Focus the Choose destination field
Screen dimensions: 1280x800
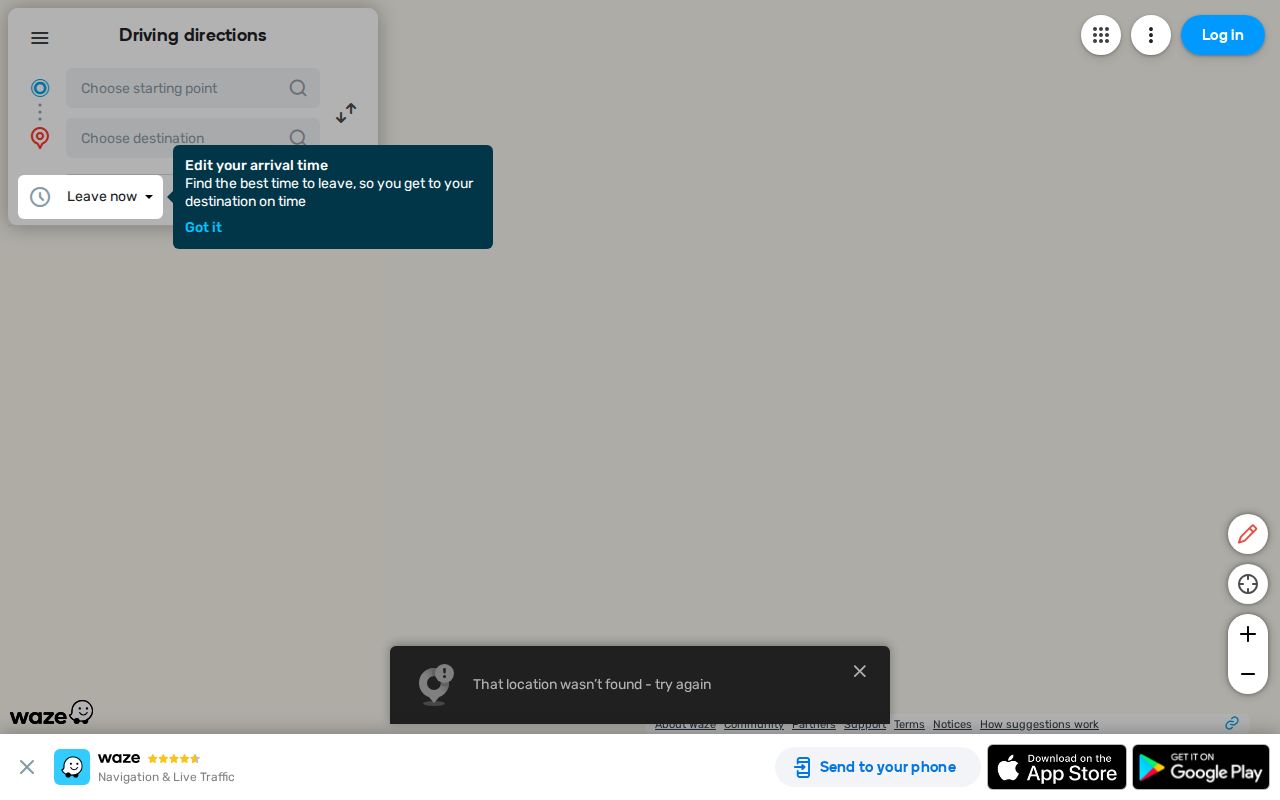(193, 138)
